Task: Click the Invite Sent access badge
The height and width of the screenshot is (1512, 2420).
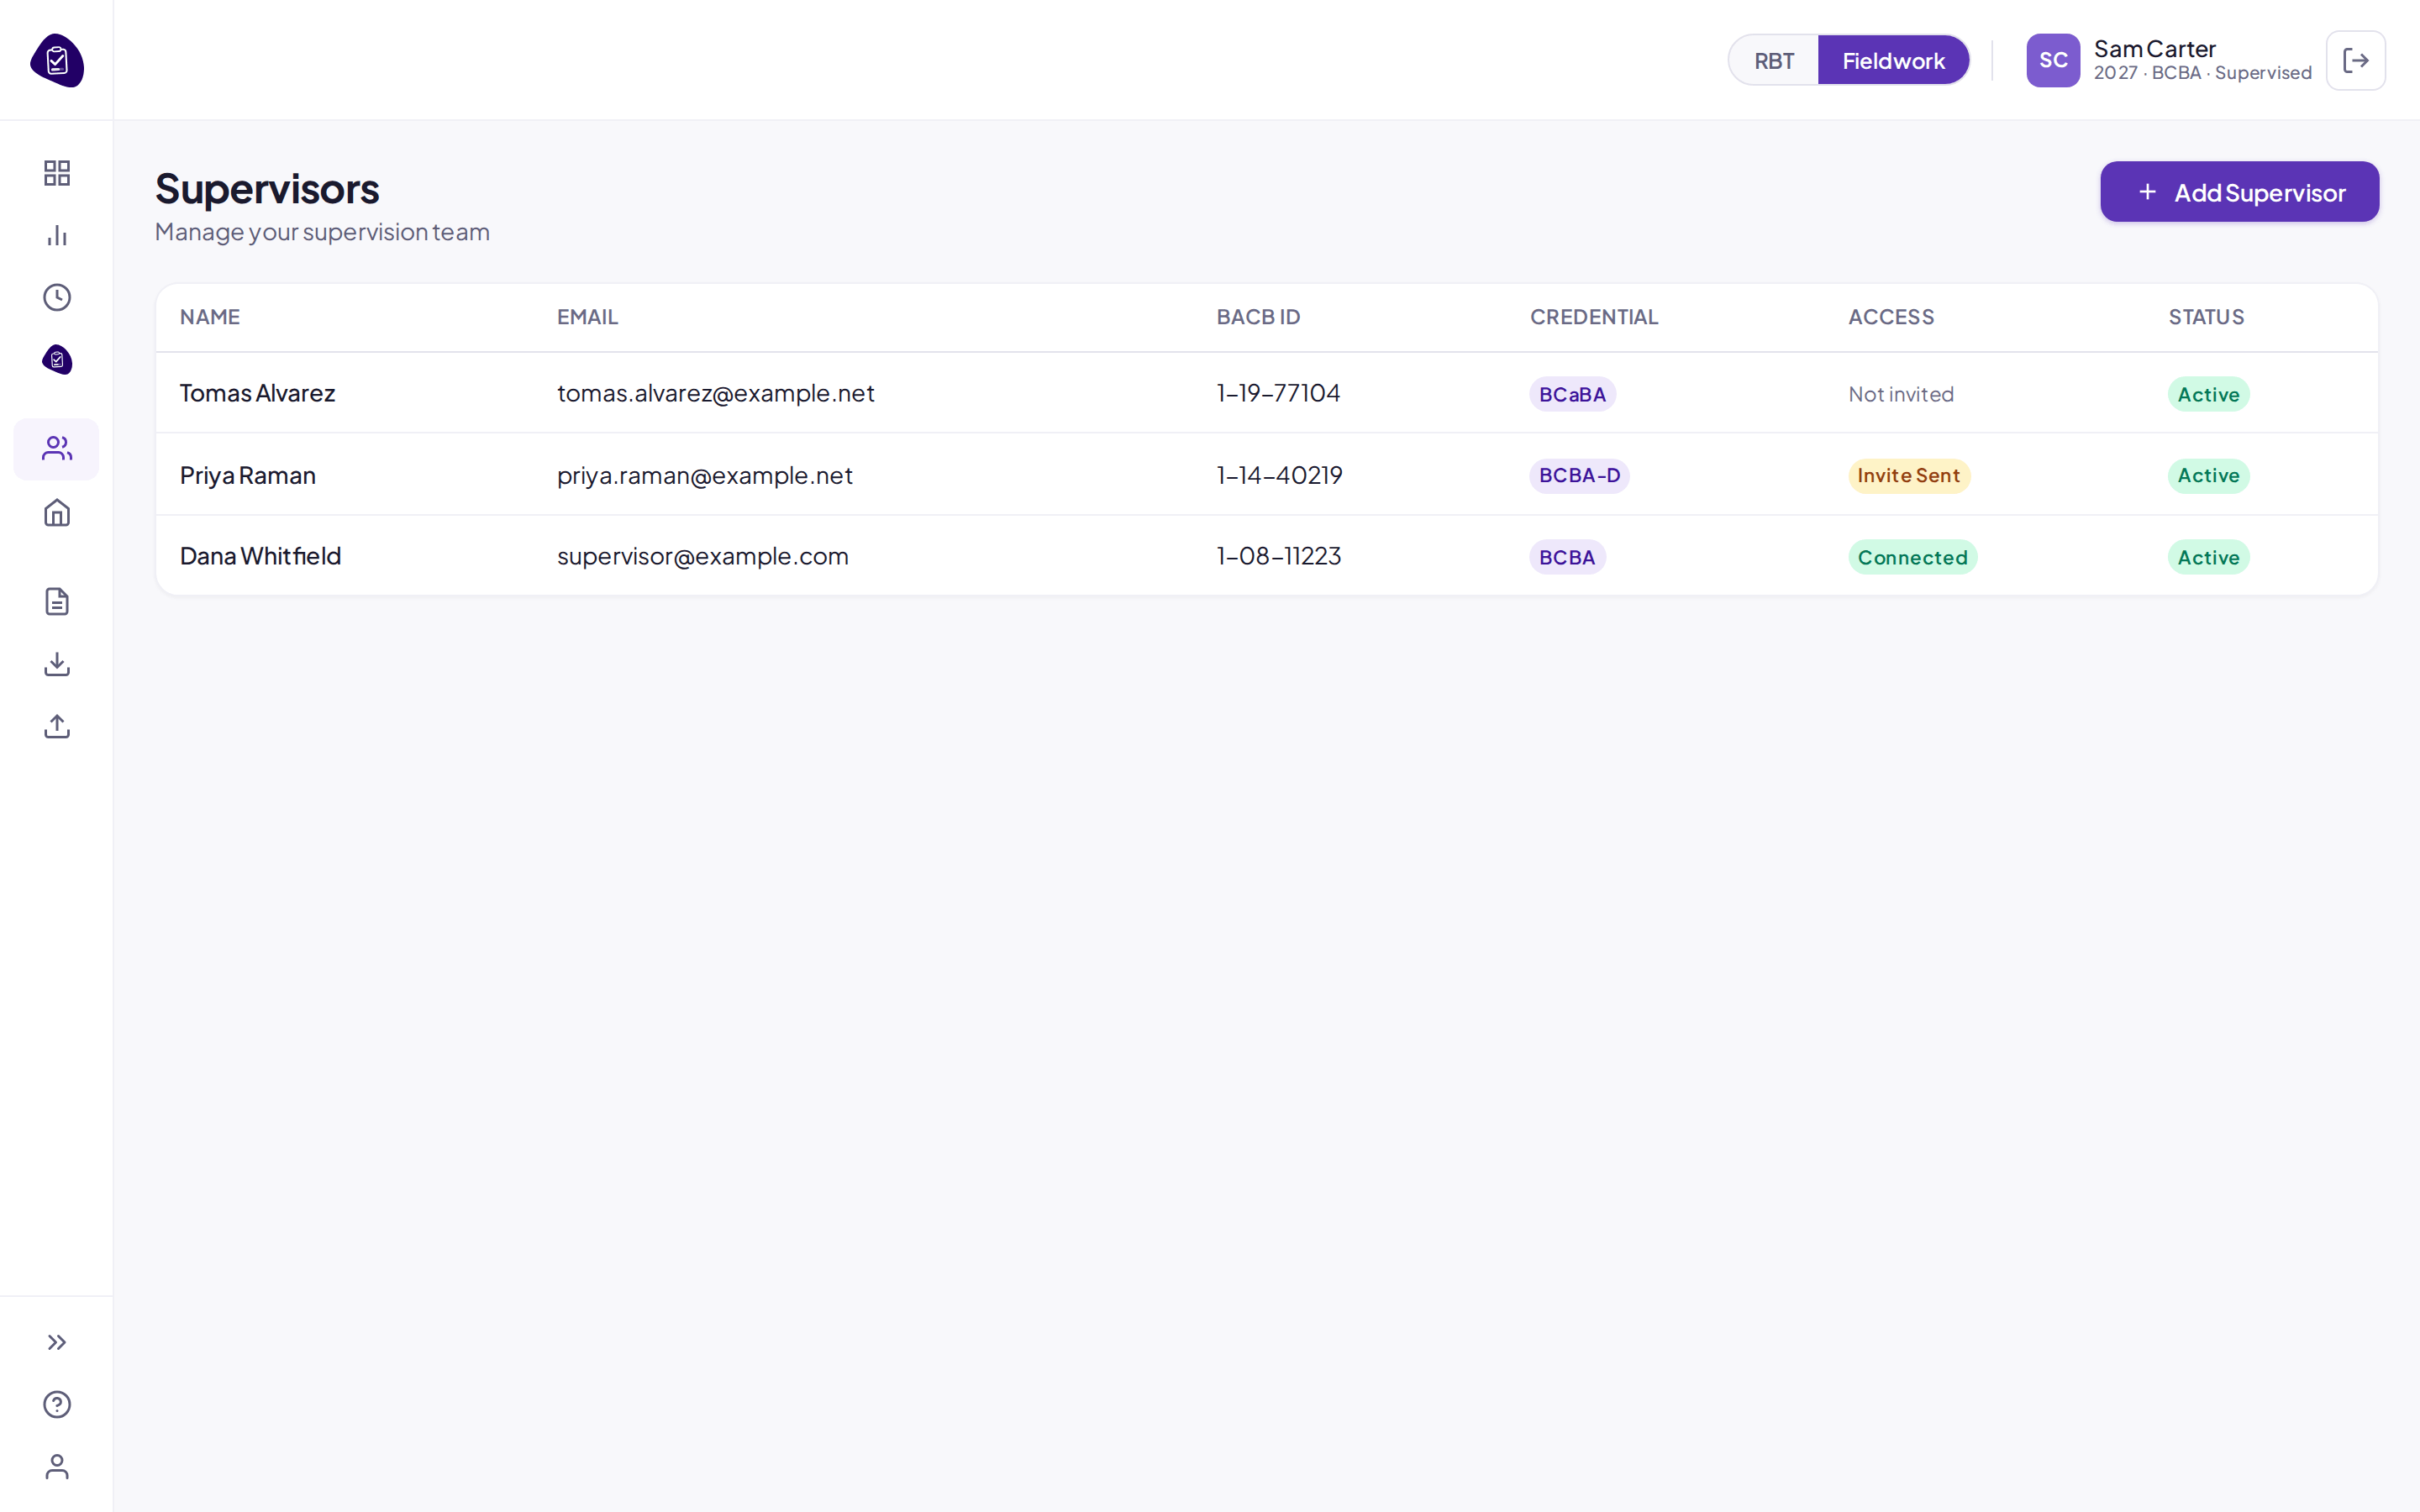Action: point(1908,475)
